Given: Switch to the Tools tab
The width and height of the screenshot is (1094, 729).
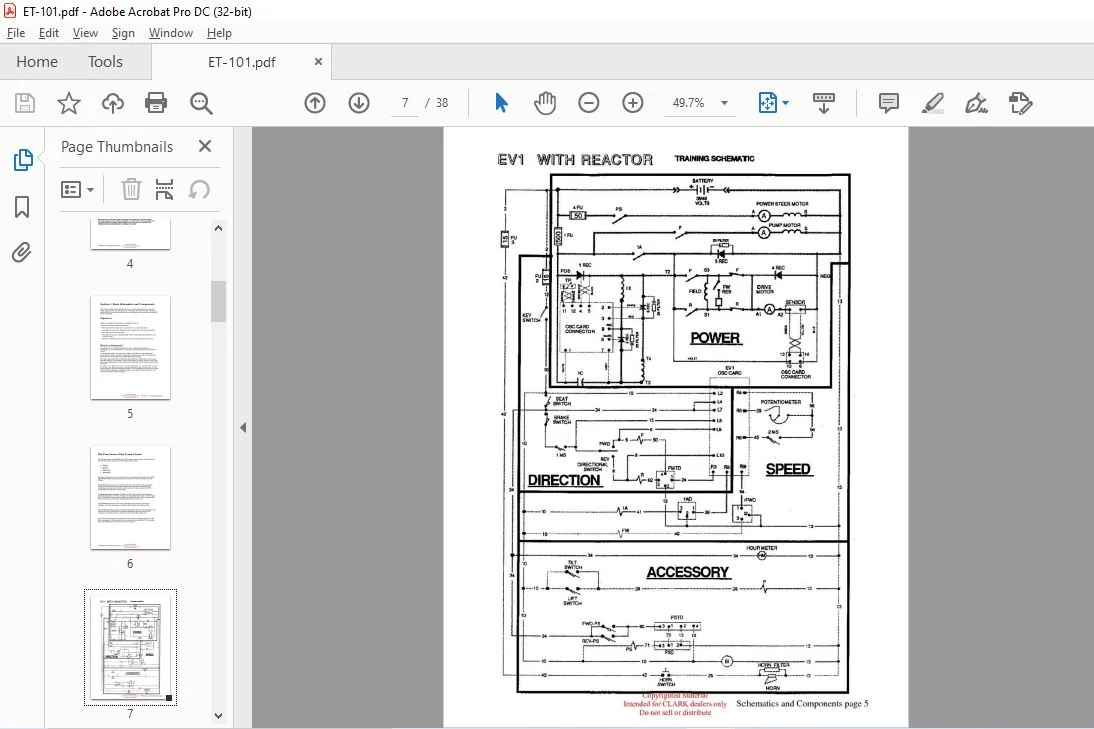Looking at the screenshot, I should pyautogui.click(x=105, y=61).
